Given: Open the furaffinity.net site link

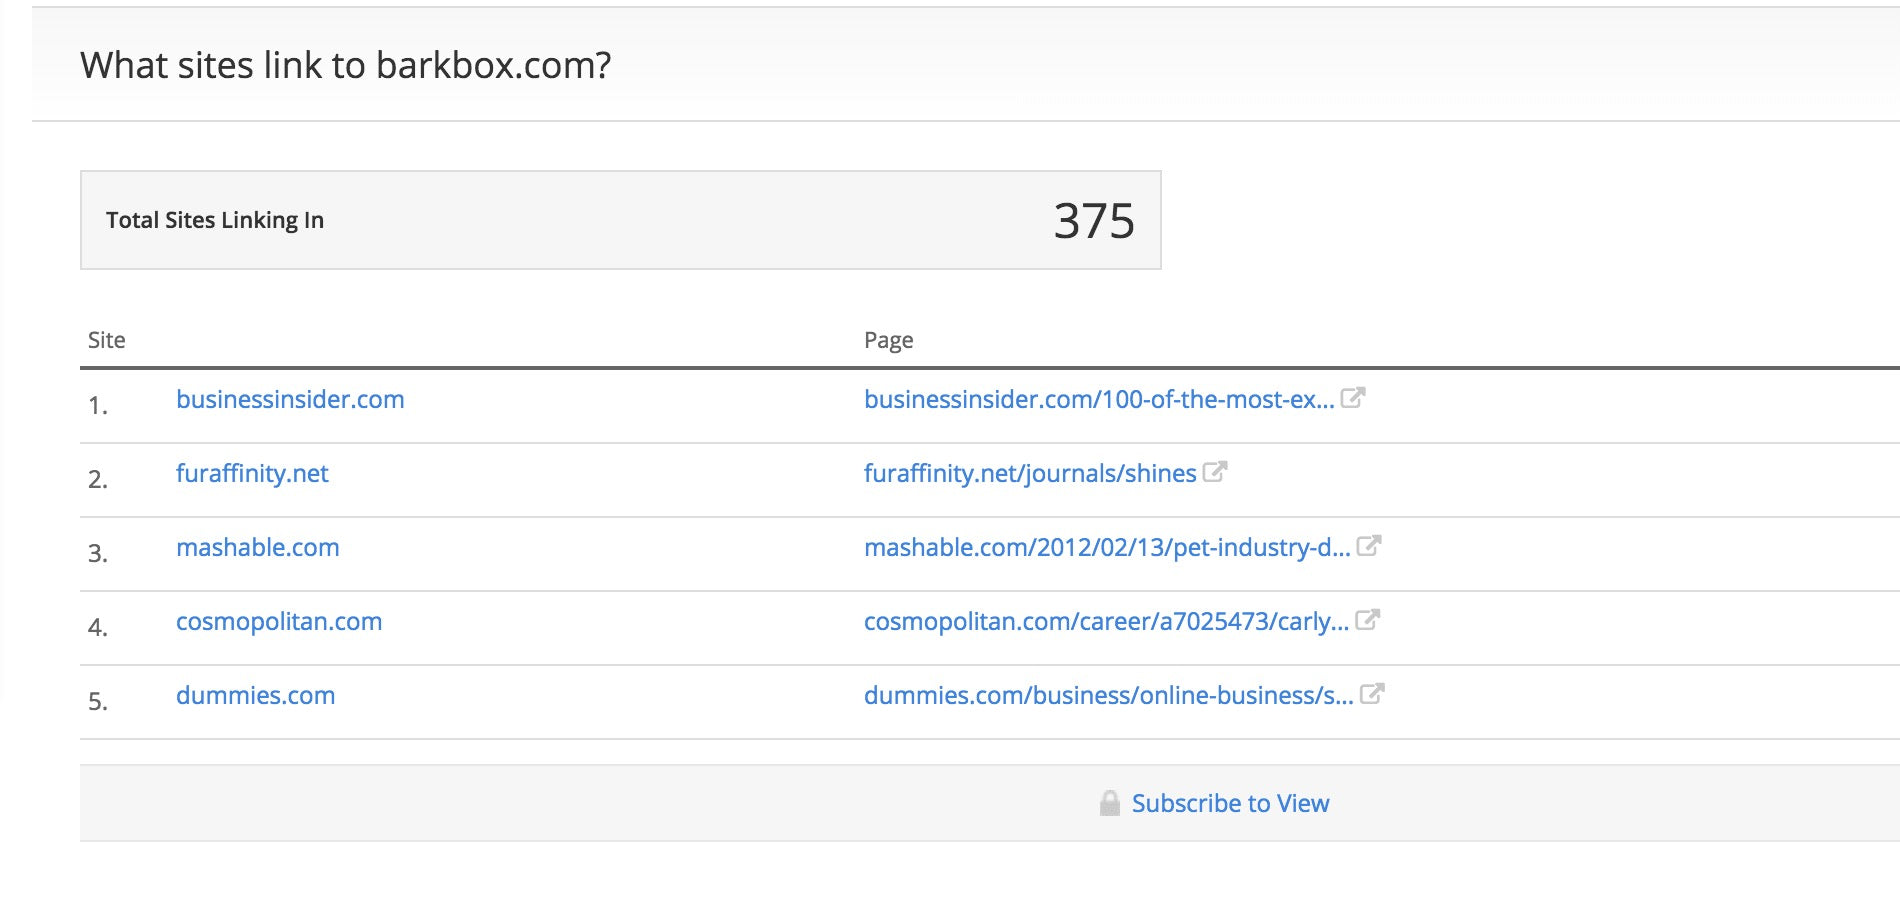Looking at the screenshot, I should [x=252, y=473].
